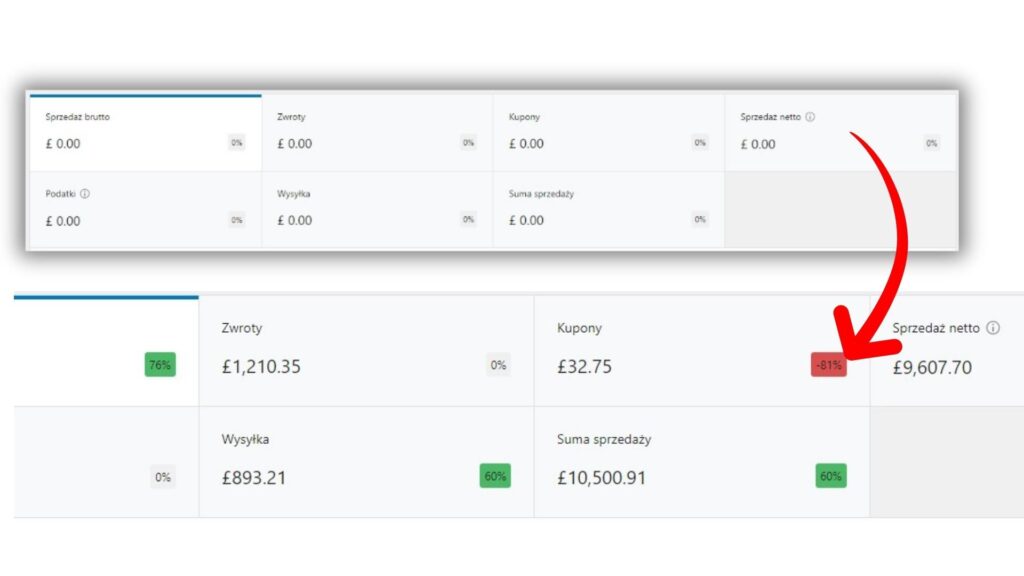Viewport: 1024px width, 576px height.
Task: Click the Zwroty £1,210.35 amount
Action: (x=261, y=367)
